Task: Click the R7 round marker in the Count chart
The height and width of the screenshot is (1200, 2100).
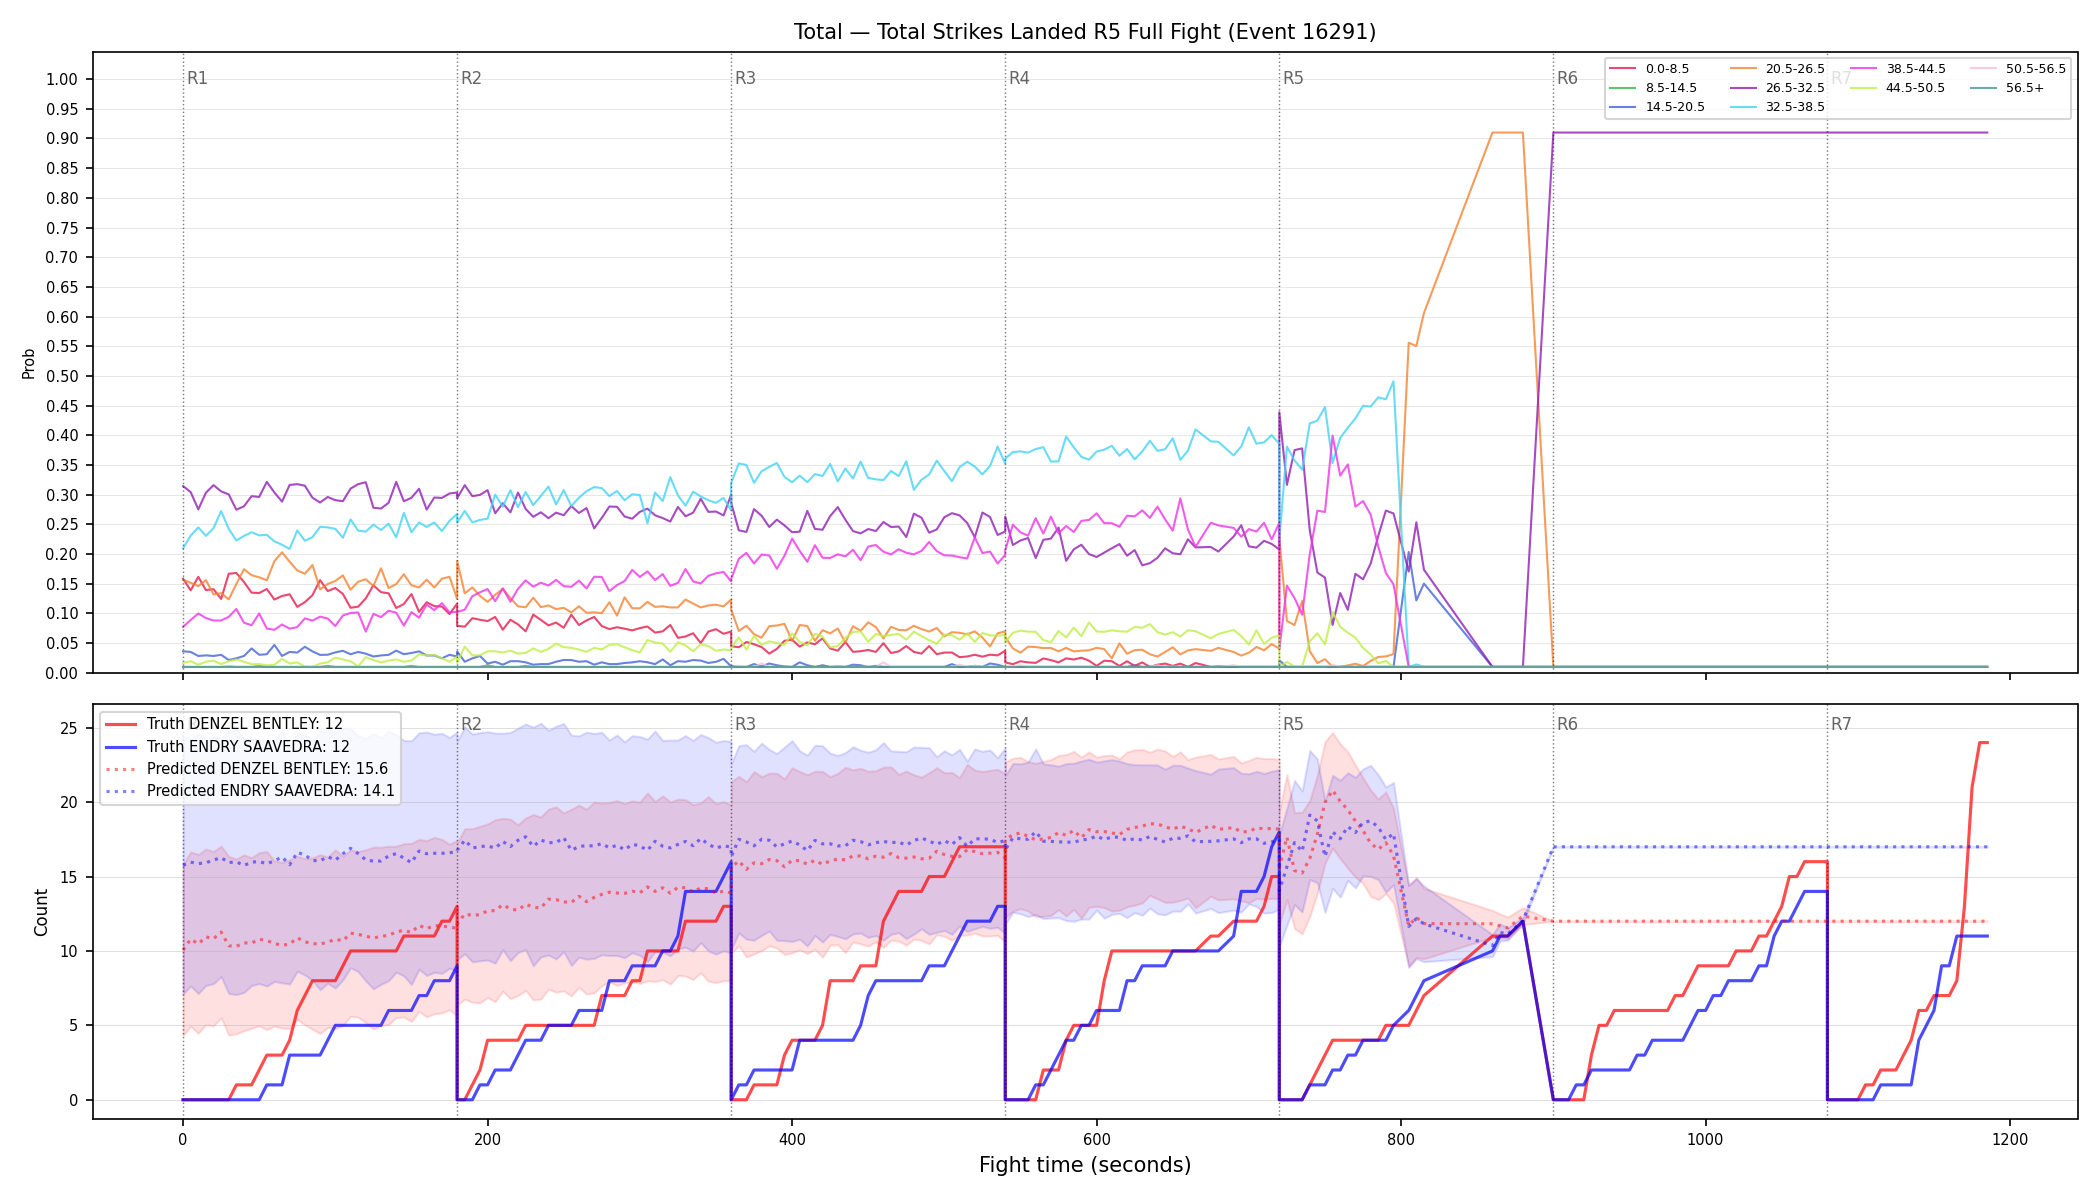Action: 1841,724
